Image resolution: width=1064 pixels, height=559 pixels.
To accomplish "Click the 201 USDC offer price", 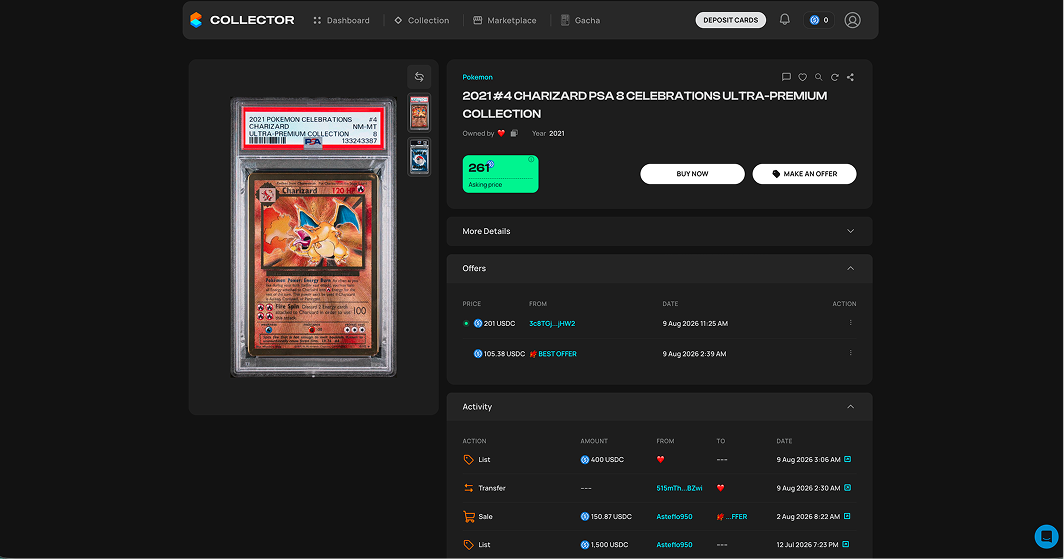I will (x=494, y=324).
